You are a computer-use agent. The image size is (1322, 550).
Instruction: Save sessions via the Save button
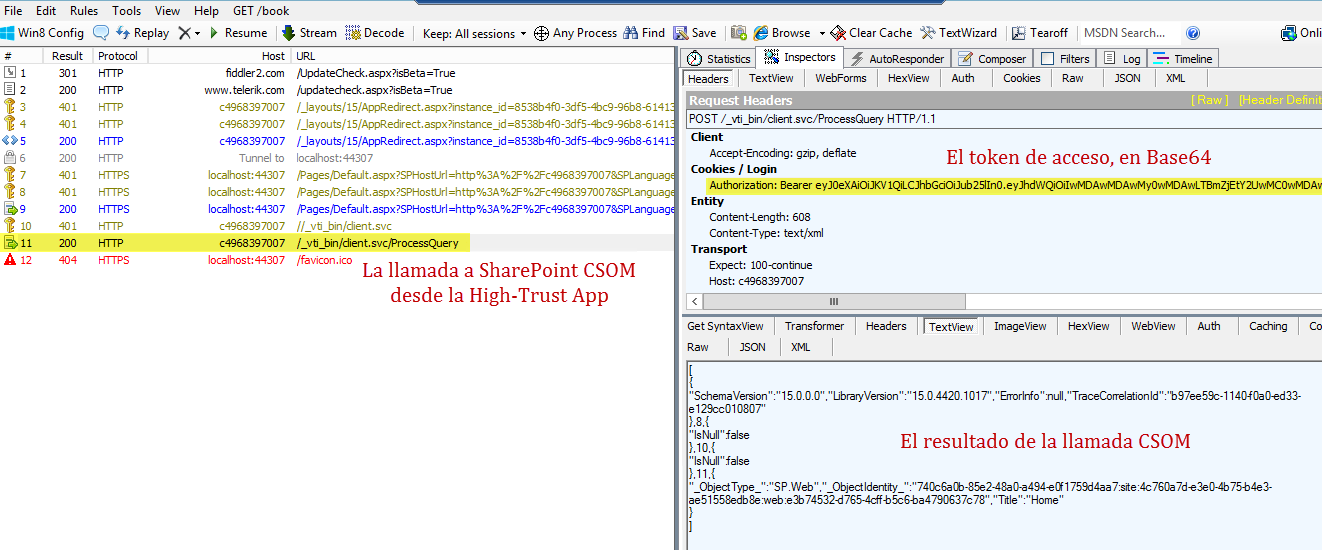click(695, 33)
